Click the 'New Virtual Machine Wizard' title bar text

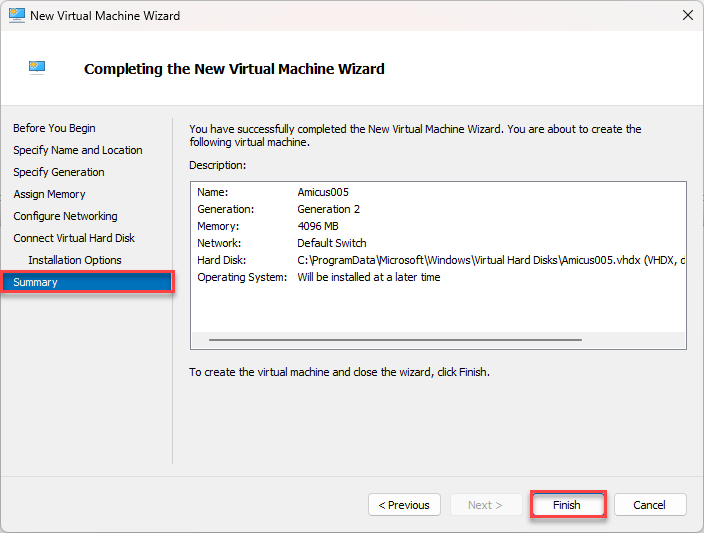[x=105, y=16]
